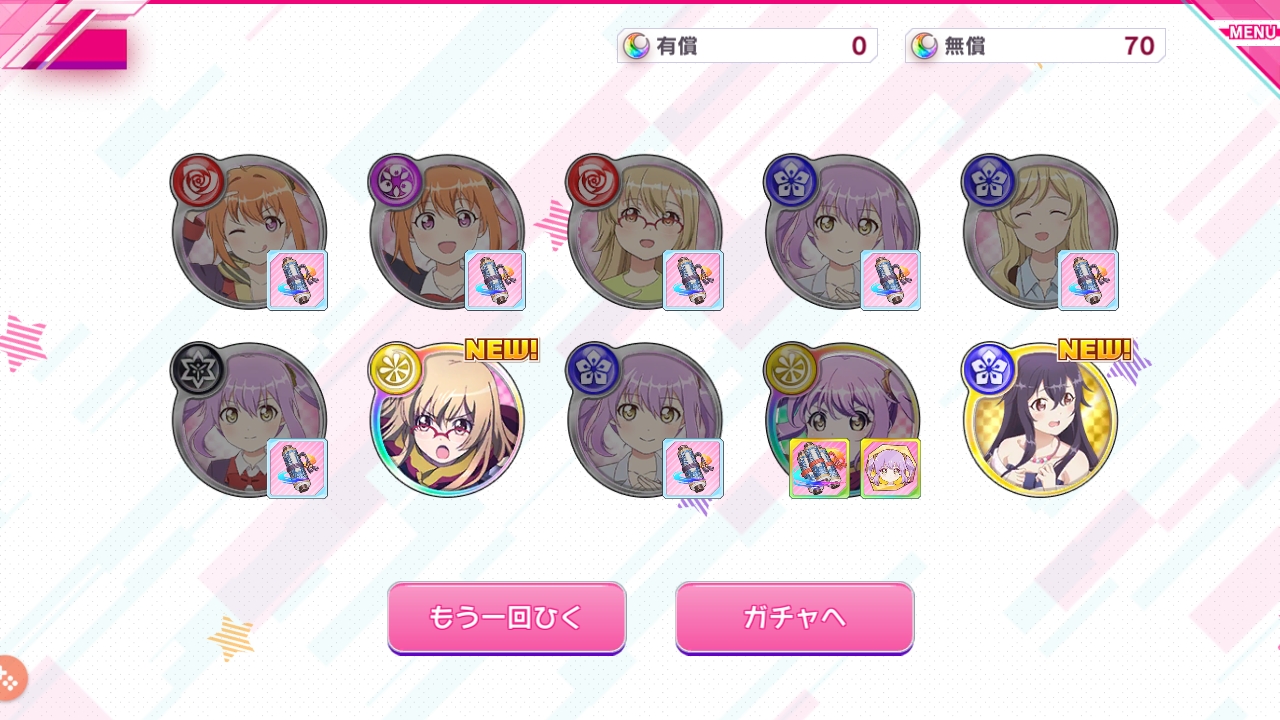
Task: Open the MENU in the corner
Action: (x=1251, y=31)
